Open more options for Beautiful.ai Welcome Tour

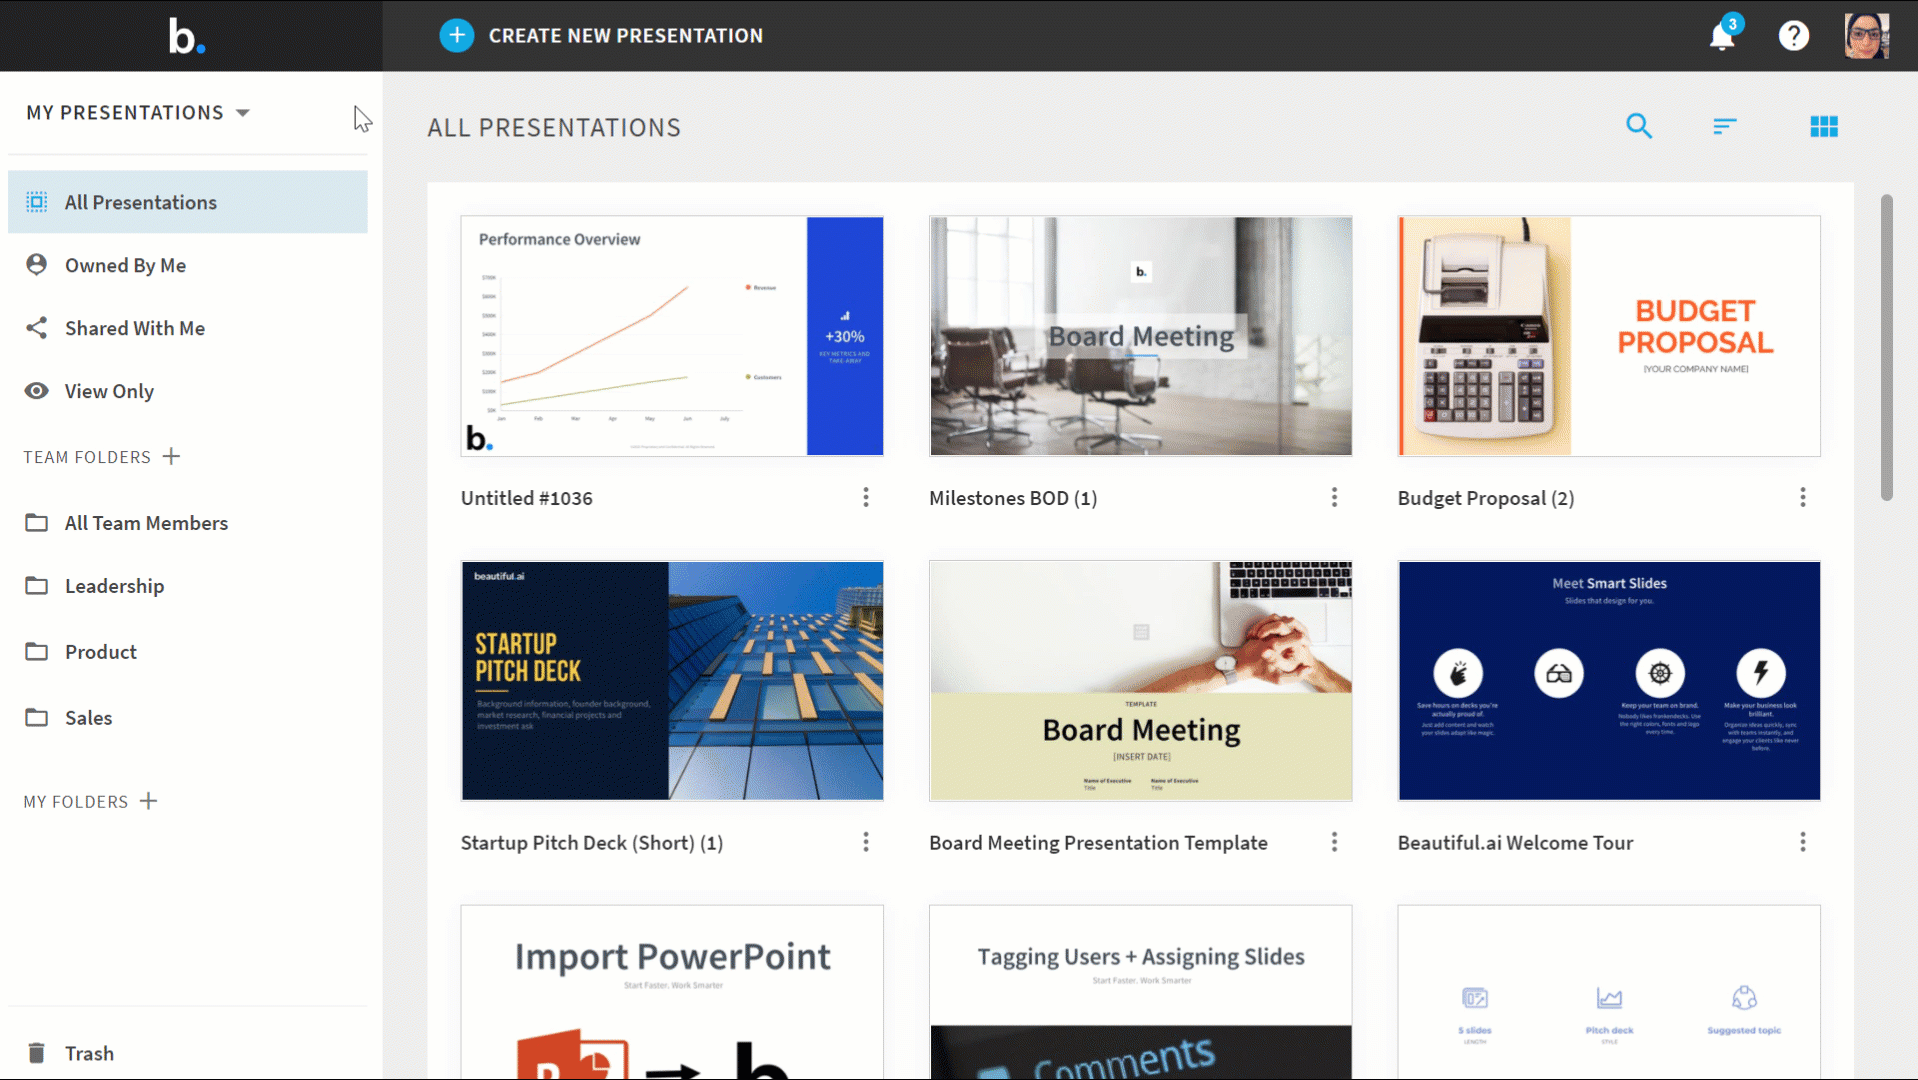click(x=1803, y=843)
